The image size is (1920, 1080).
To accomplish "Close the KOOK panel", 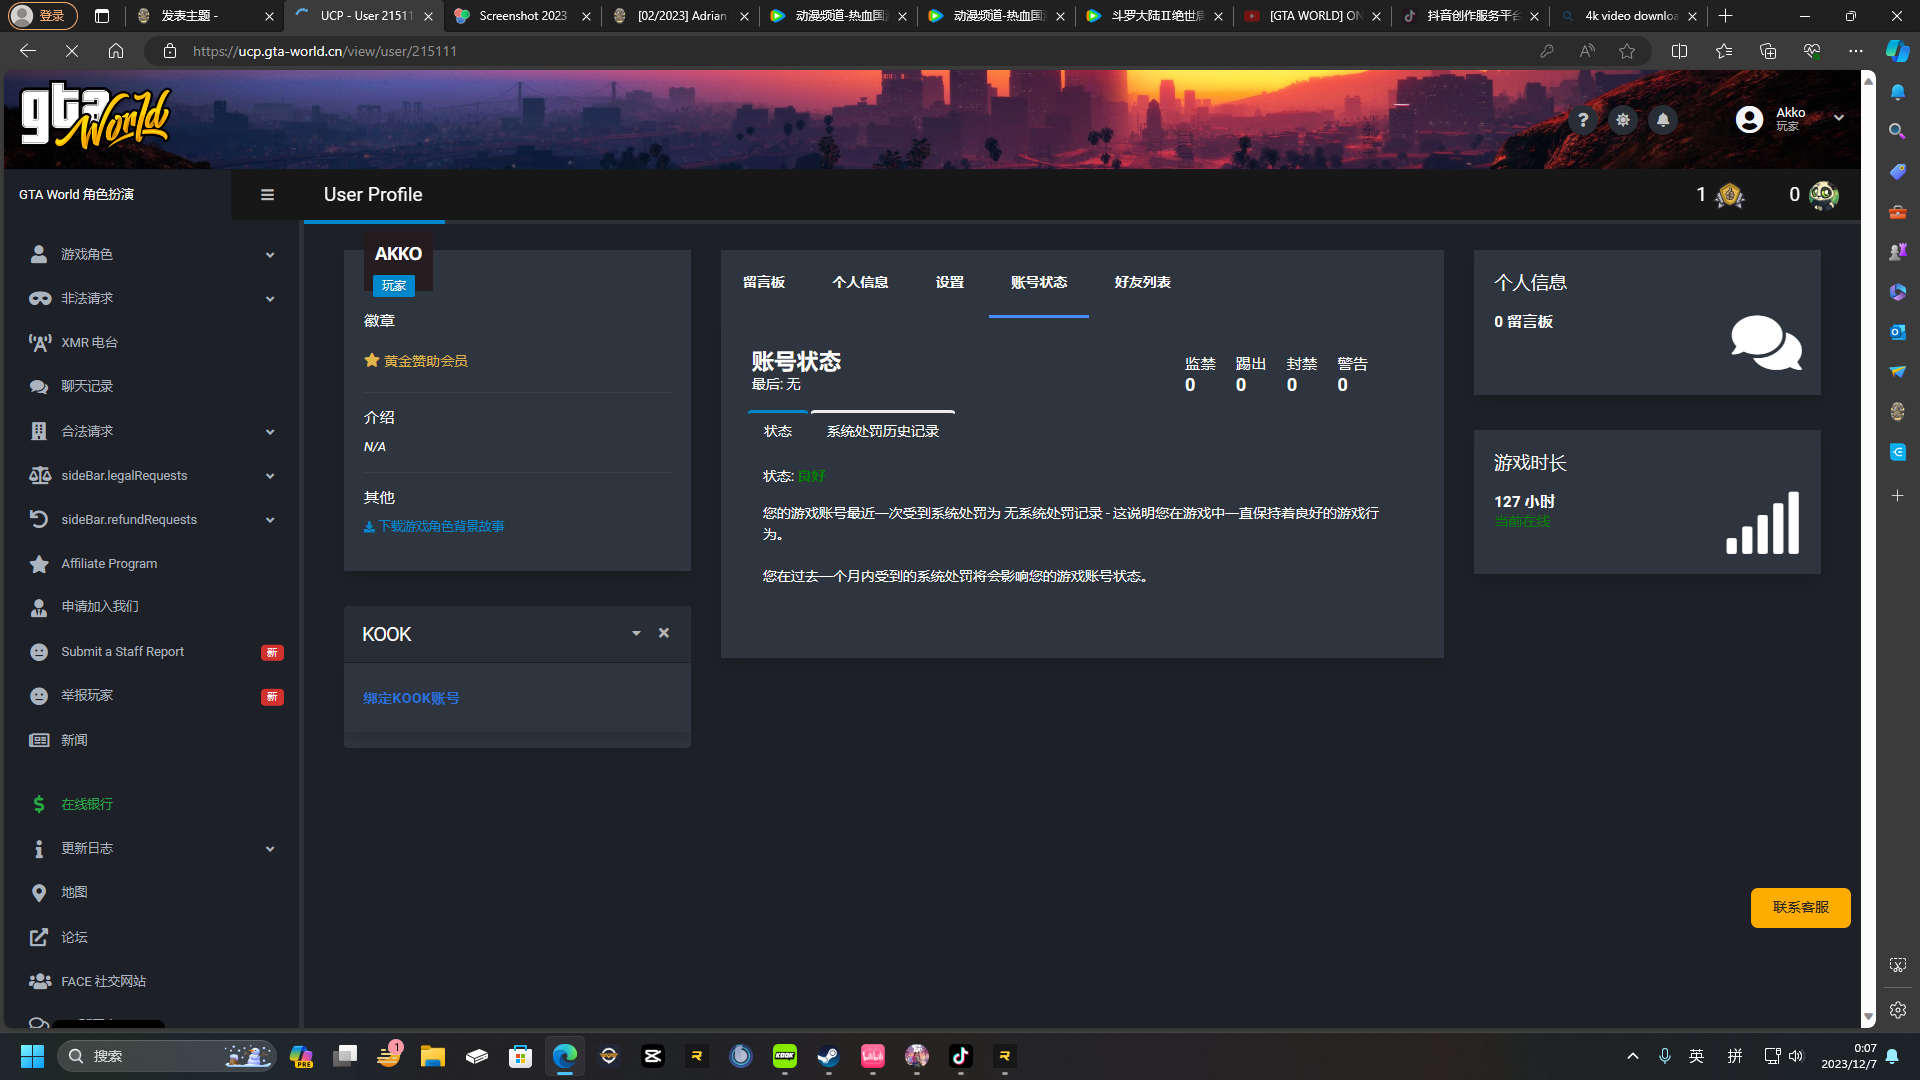I will (x=663, y=633).
